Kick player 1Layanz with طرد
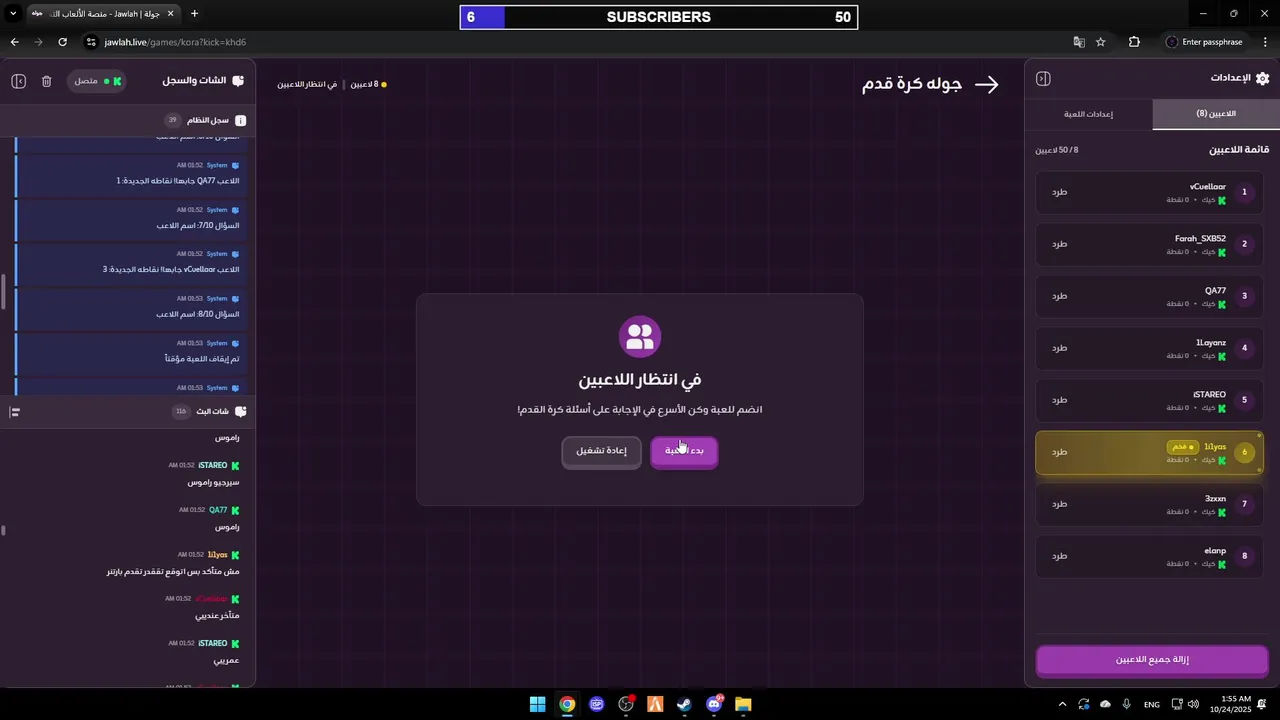This screenshot has width=1280, height=720. tap(1059, 348)
